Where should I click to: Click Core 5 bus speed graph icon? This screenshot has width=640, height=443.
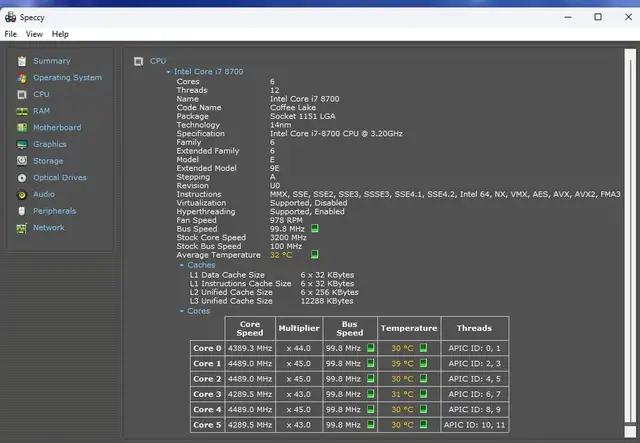click(371, 424)
